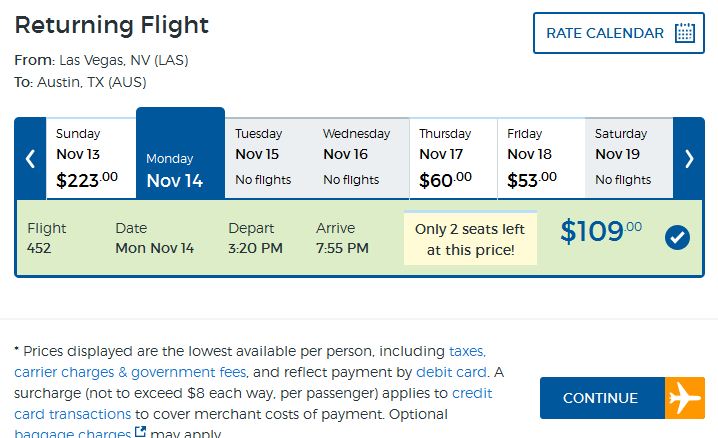This screenshot has height=438, width=718.
Task: Click the calendar icon in Rate Calendar
Action: pos(685,33)
